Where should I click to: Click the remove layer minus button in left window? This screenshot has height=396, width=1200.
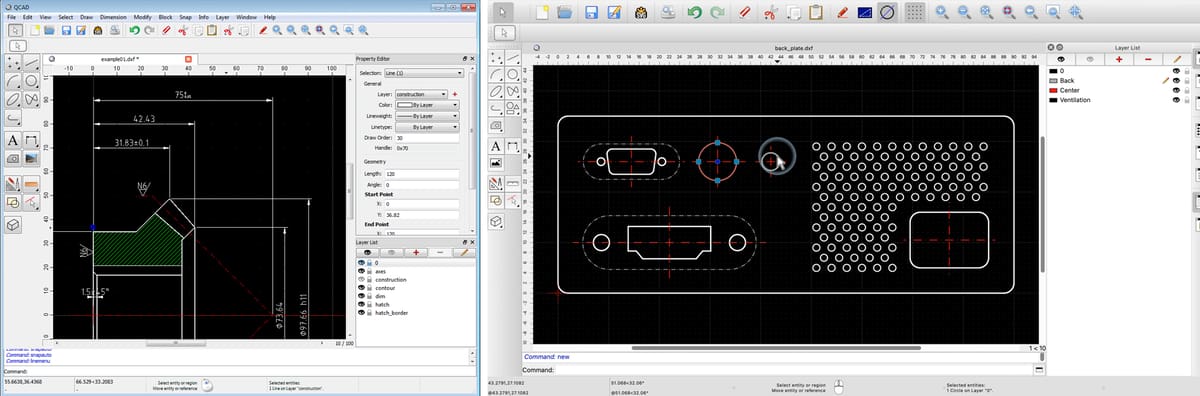(x=440, y=252)
